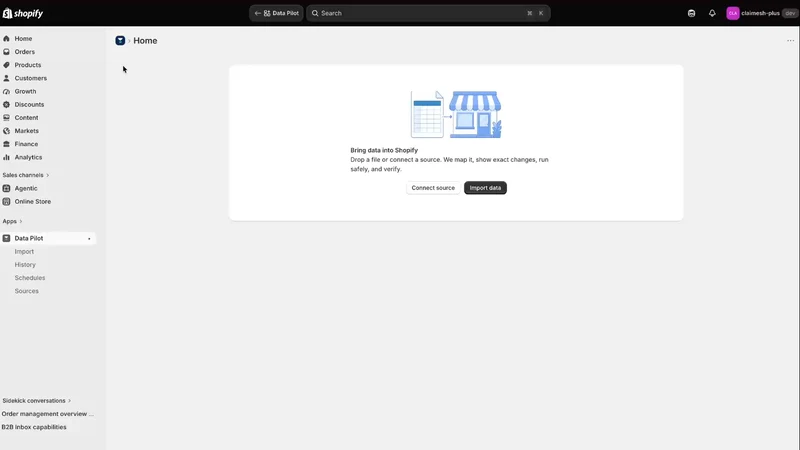
Task: Expand Sidekick conversations section
Action: [37, 401]
